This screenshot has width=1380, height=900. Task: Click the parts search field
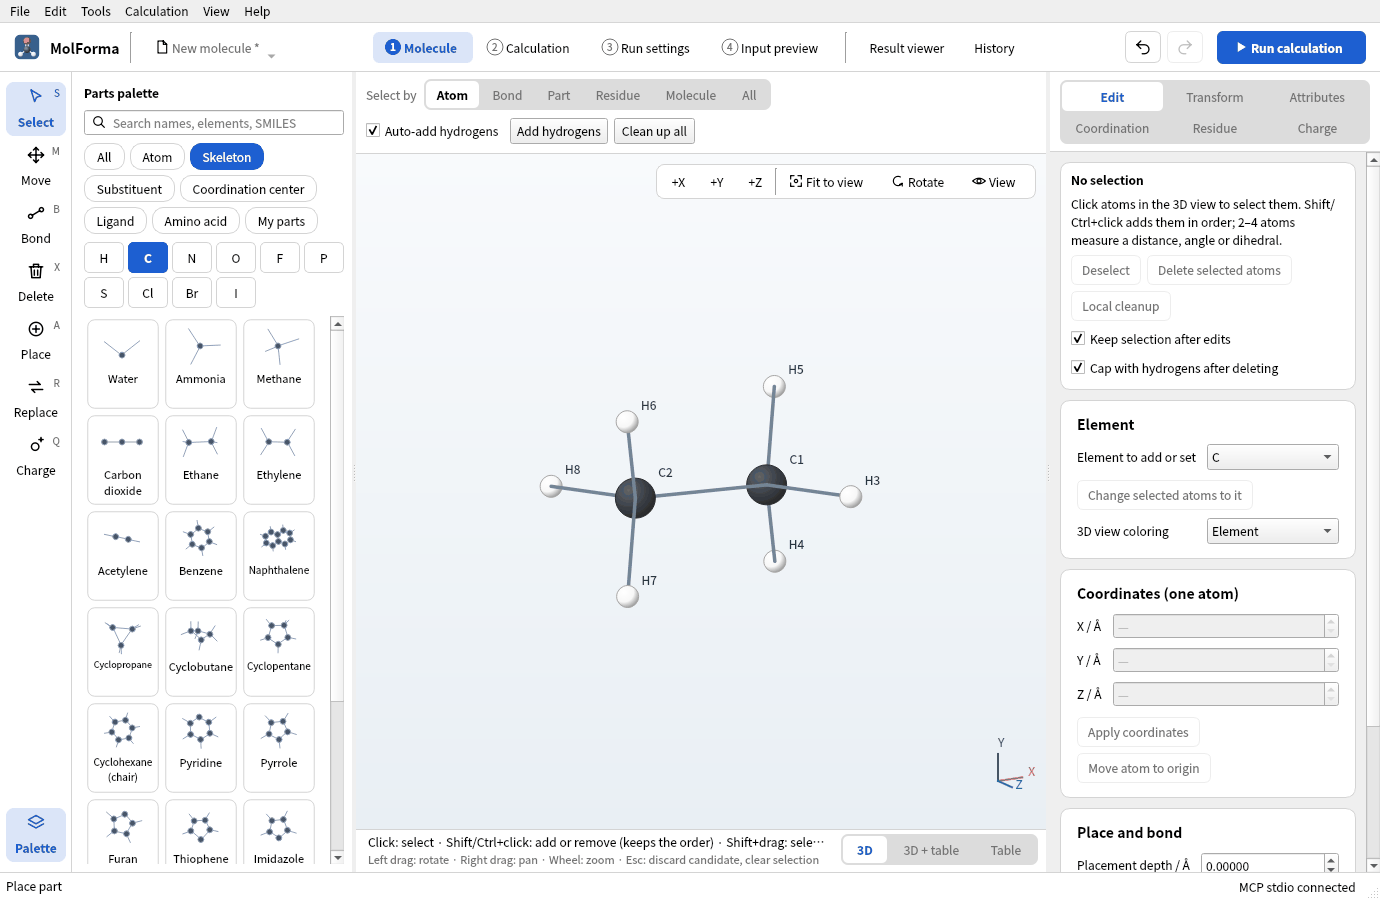pyautogui.click(x=214, y=123)
